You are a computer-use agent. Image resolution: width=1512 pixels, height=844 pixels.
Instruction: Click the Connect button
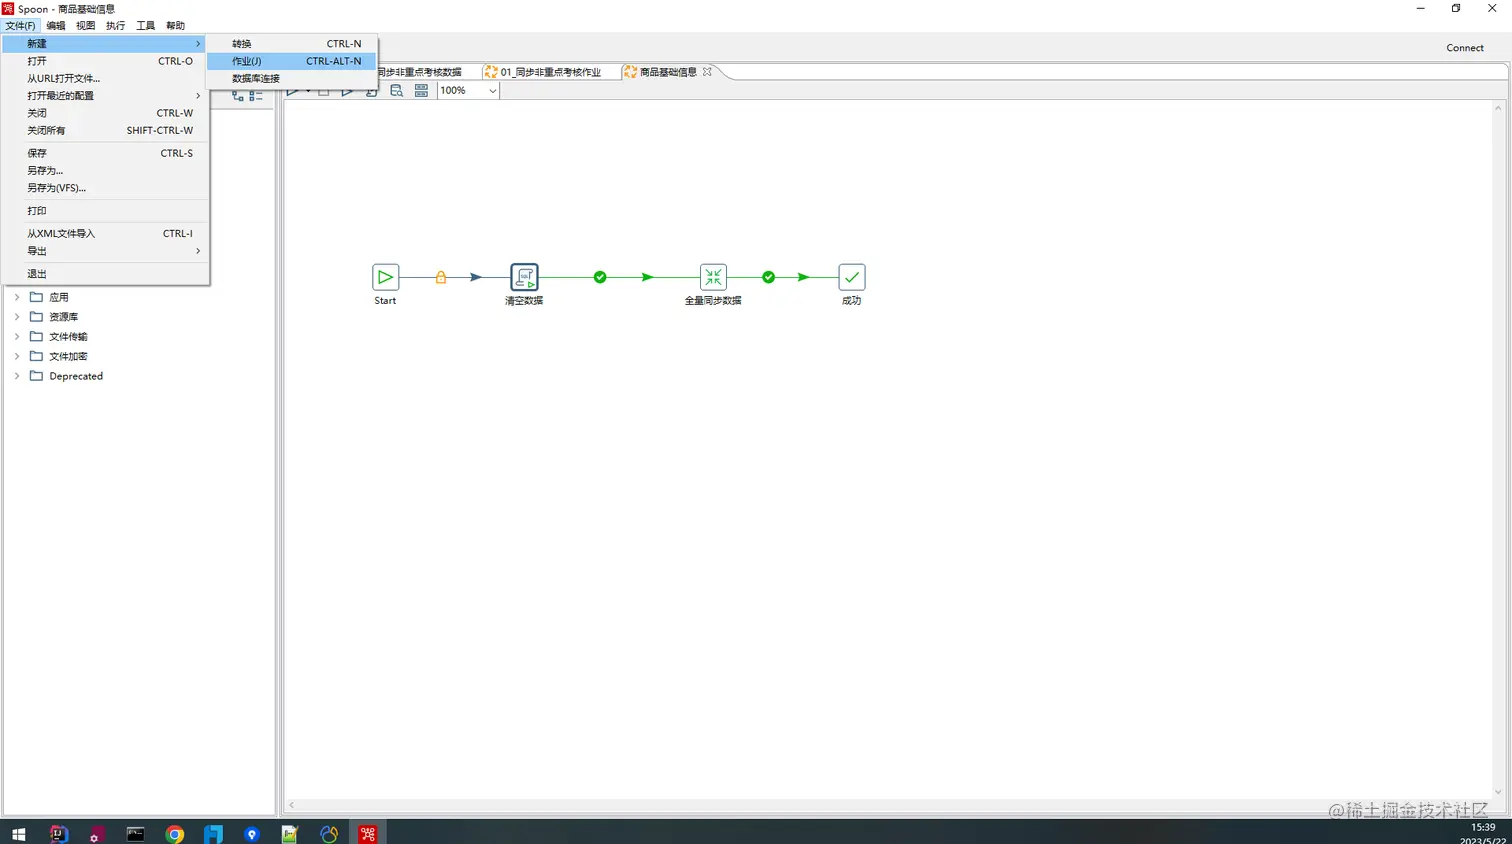click(x=1465, y=48)
